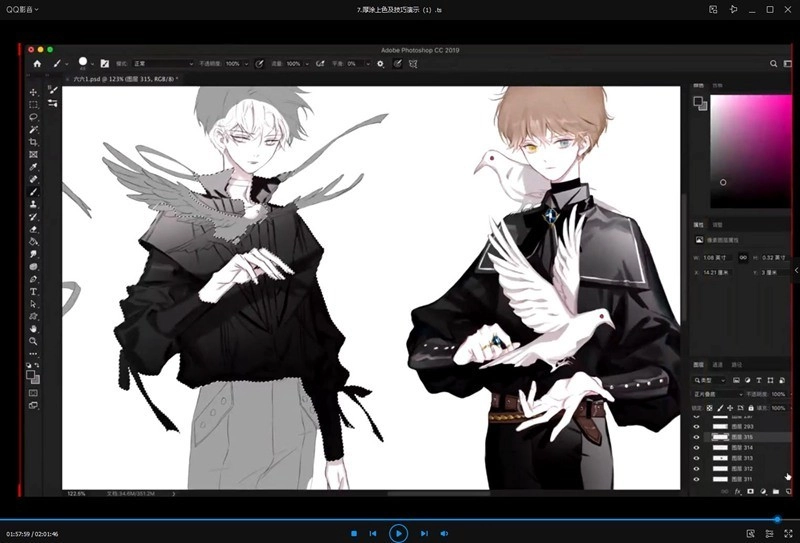Click the video progress bar handle
Image resolution: width=800 pixels, height=543 pixels.
click(x=777, y=519)
